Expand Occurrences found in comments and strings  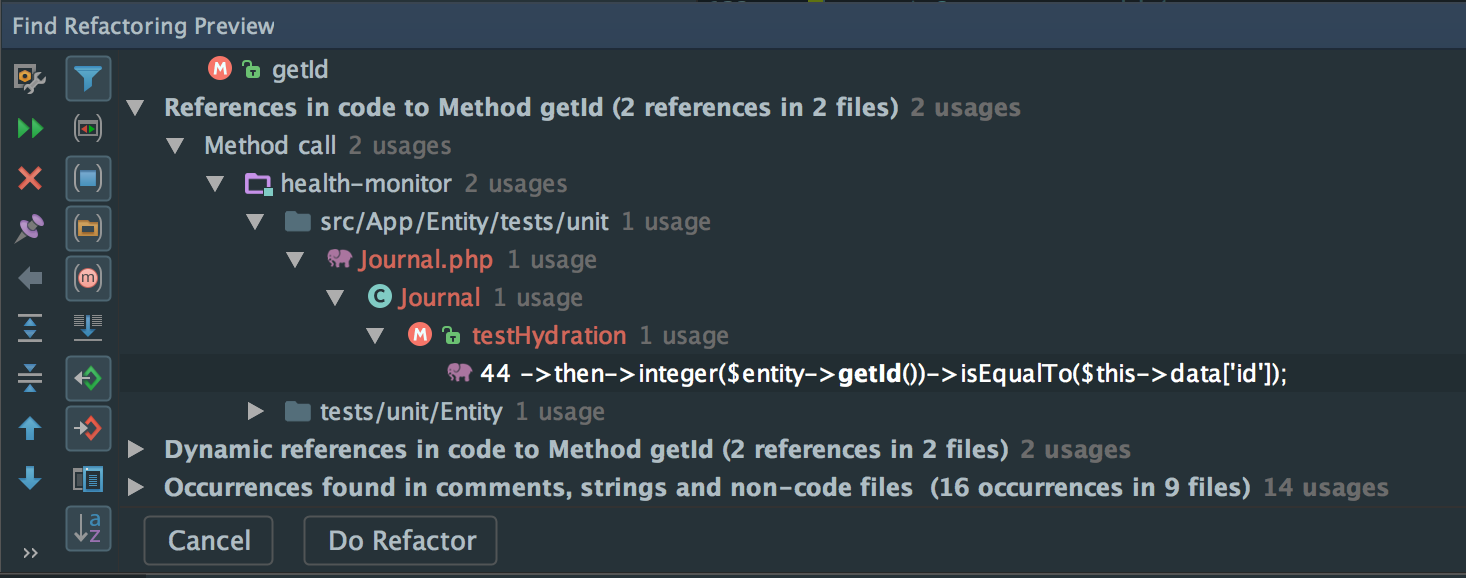(x=136, y=488)
